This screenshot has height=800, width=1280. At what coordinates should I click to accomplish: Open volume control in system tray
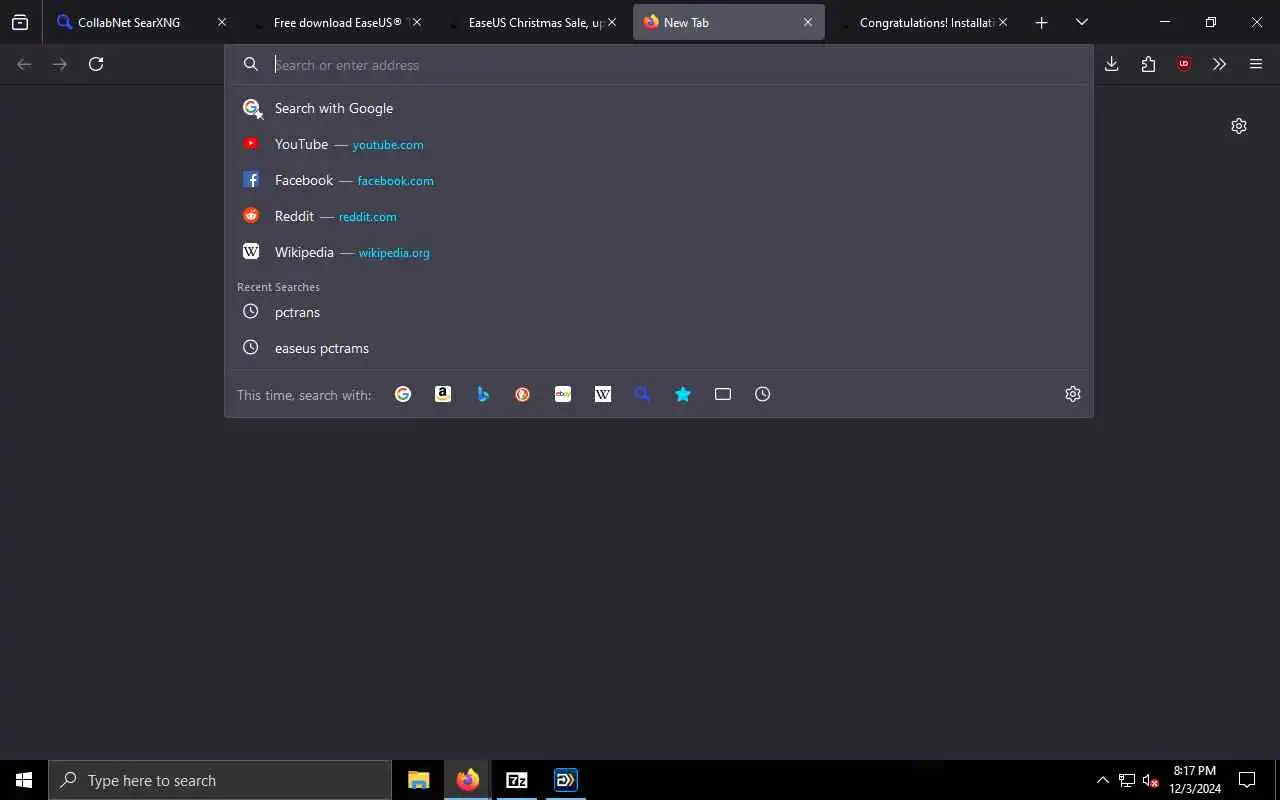coord(1150,780)
